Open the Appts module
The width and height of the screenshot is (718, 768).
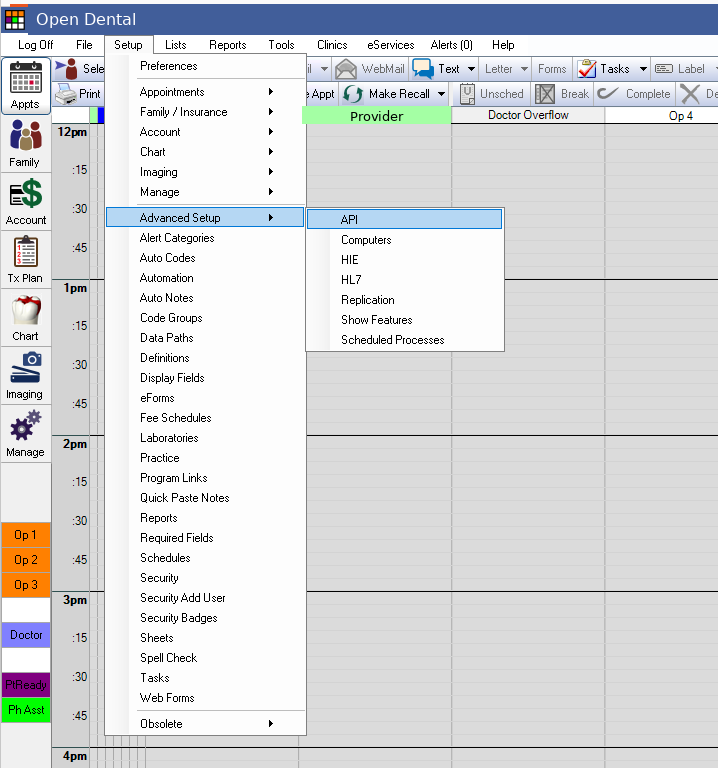click(x=25, y=86)
